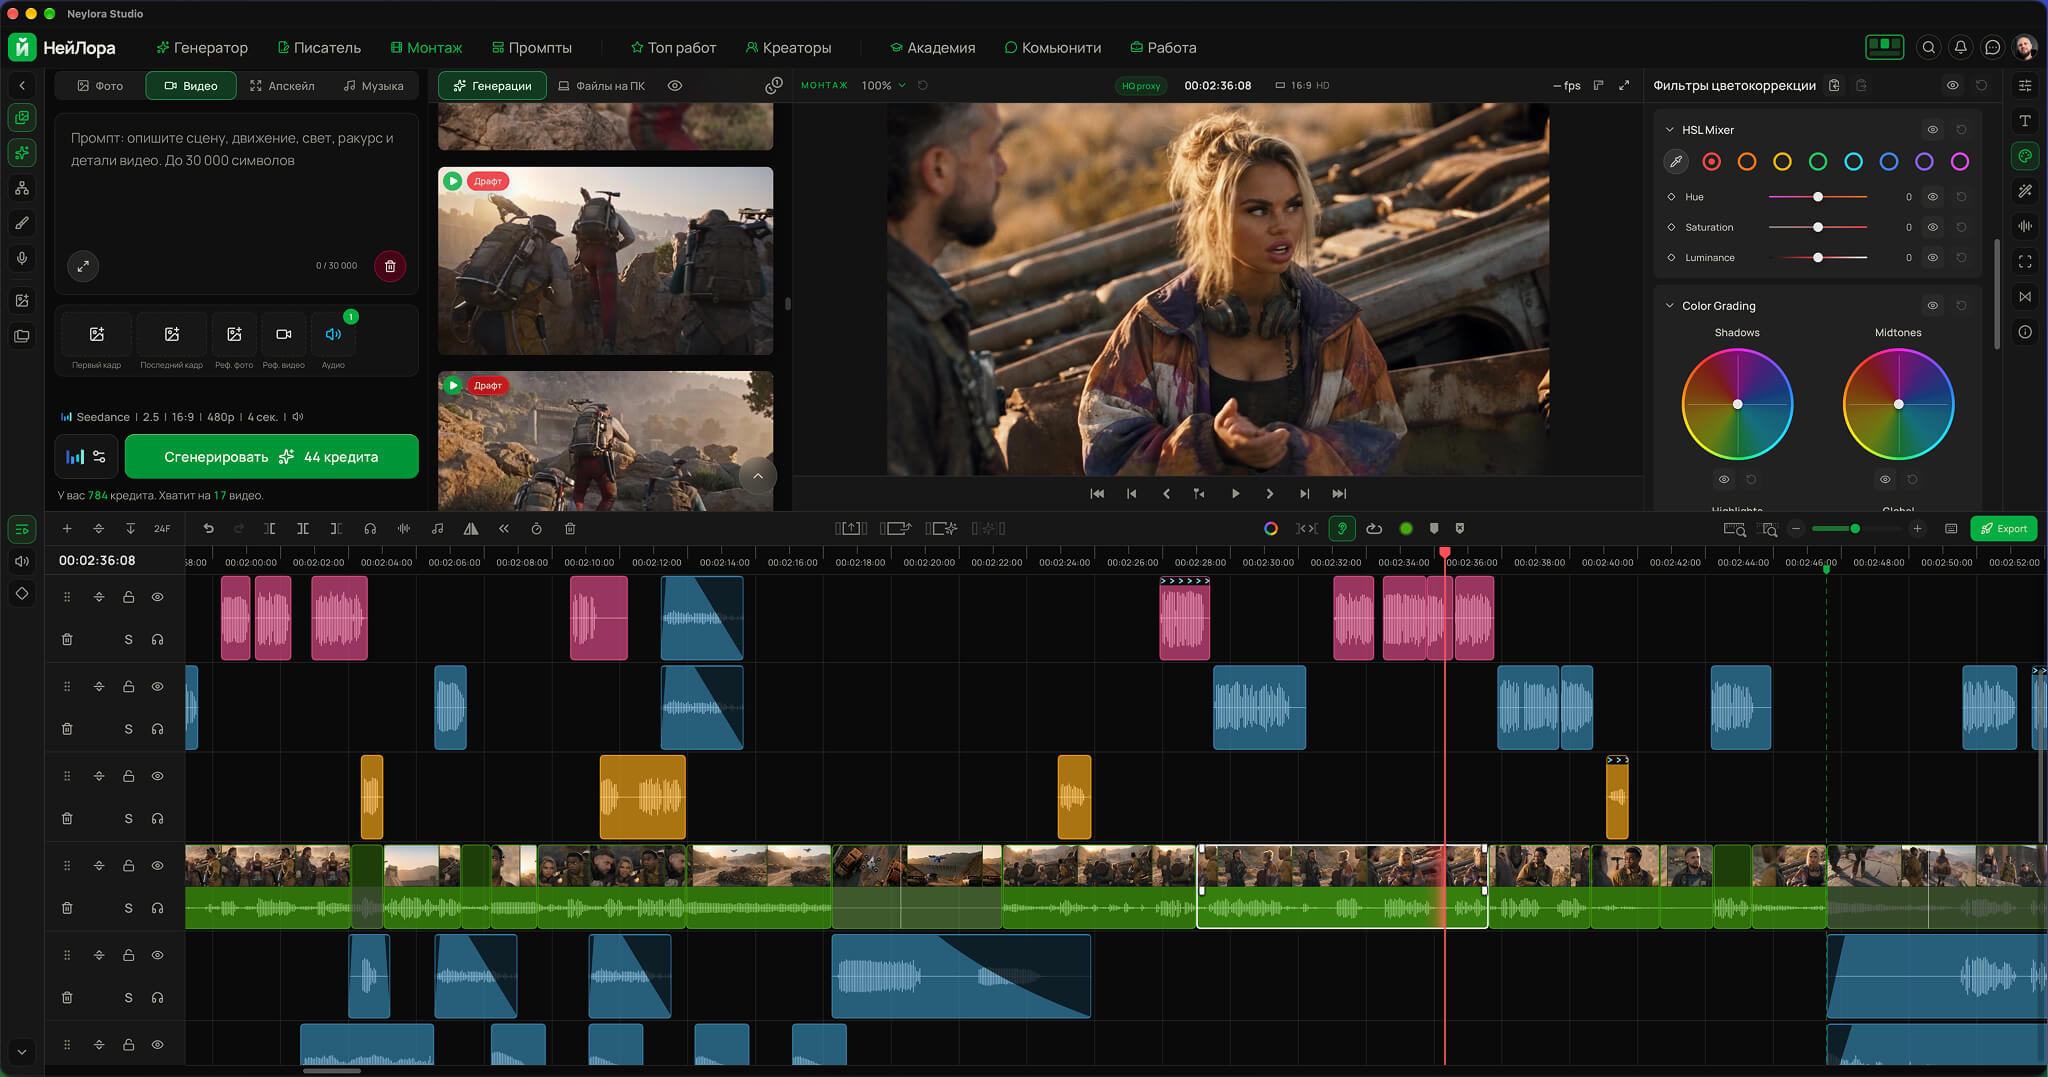
Task: Toggle the eye icon in the generations panel header
Action: [x=675, y=86]
